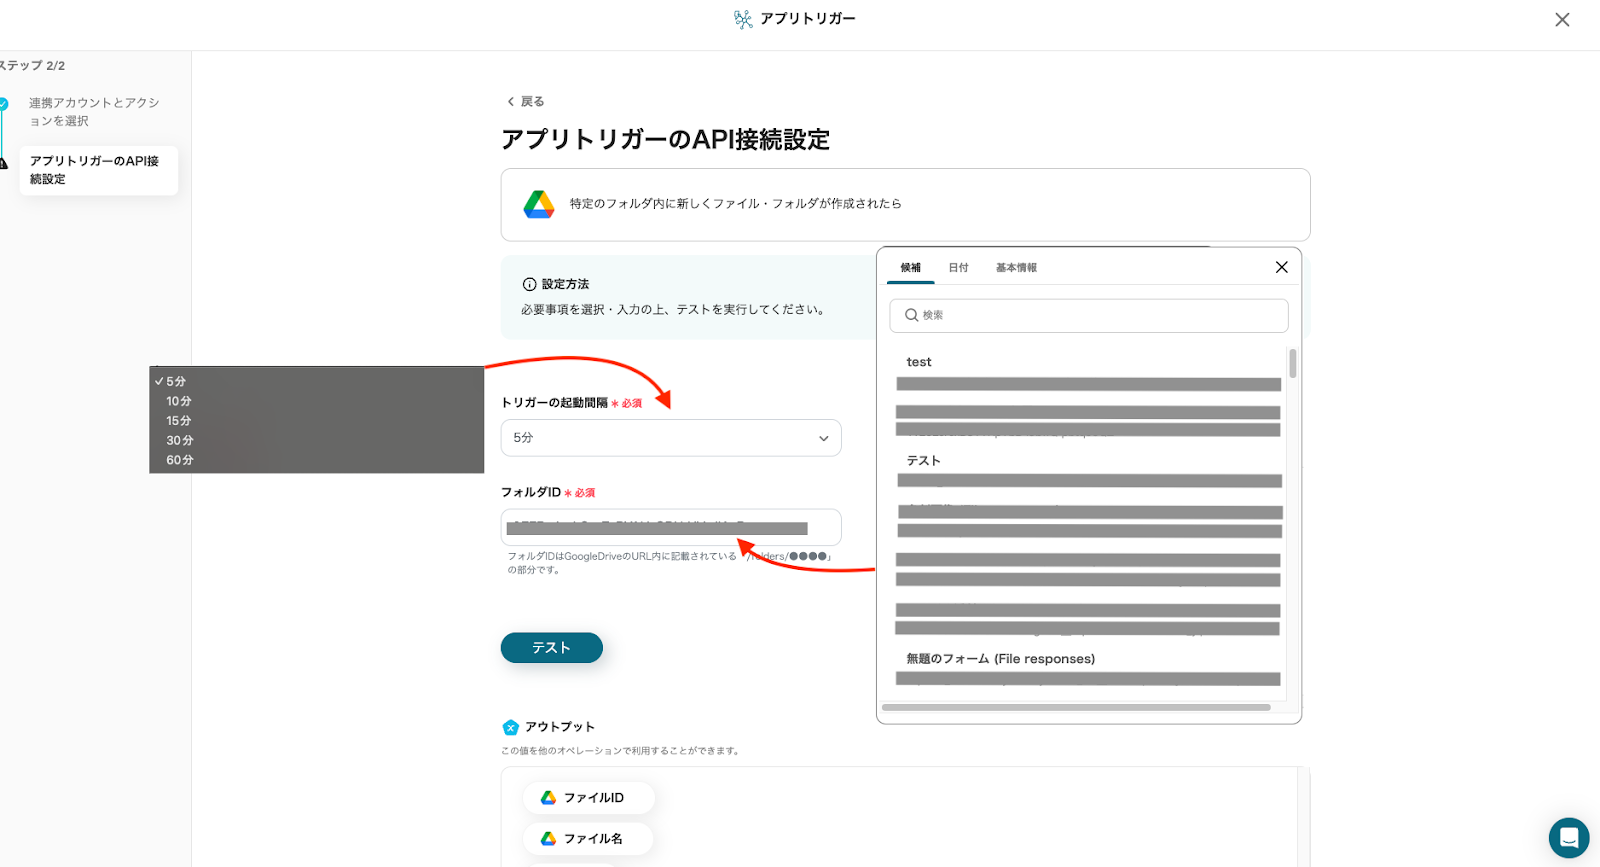Switch to the 基本情報 tab

tap(1016, 268)
